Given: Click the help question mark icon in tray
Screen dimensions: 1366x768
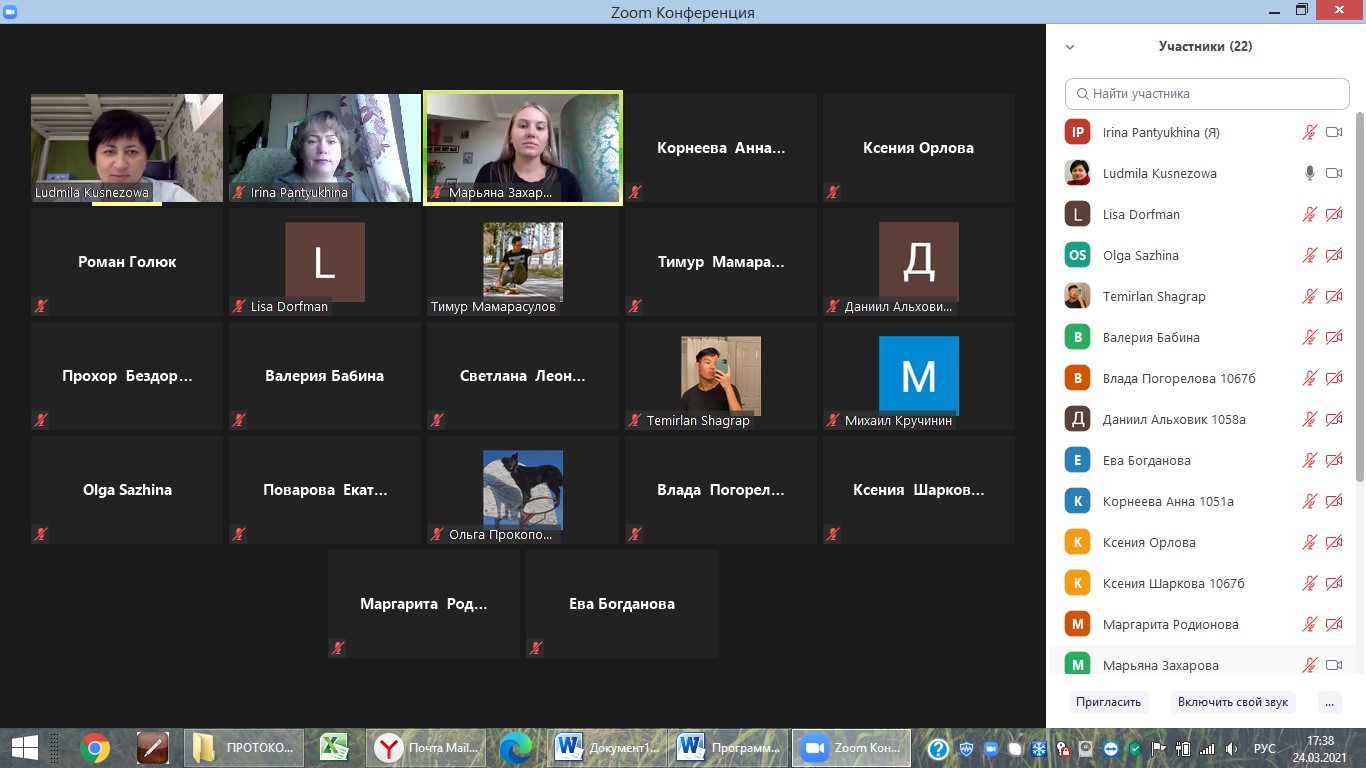Looking at the screenshot, I should [938, 748].
